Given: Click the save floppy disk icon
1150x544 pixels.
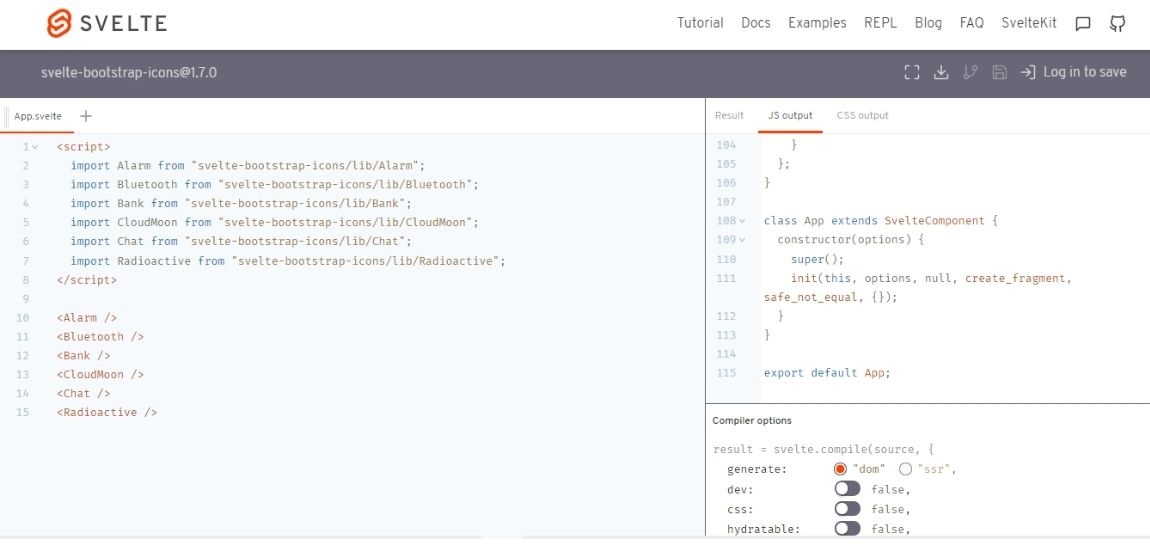Looking at the screenshot, I should click(998, 72).
